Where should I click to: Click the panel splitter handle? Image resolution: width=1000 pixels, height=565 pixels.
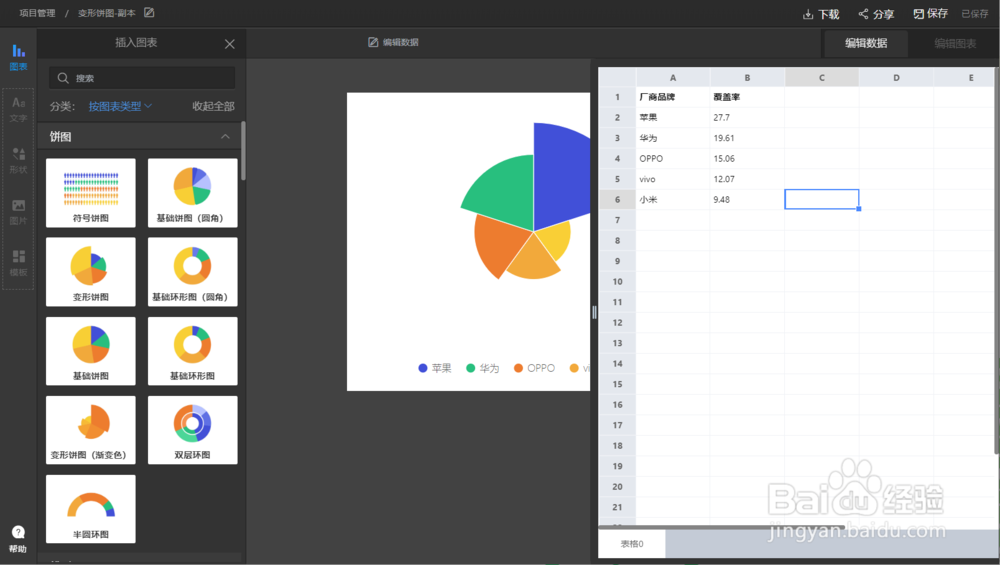coord(594,312)
